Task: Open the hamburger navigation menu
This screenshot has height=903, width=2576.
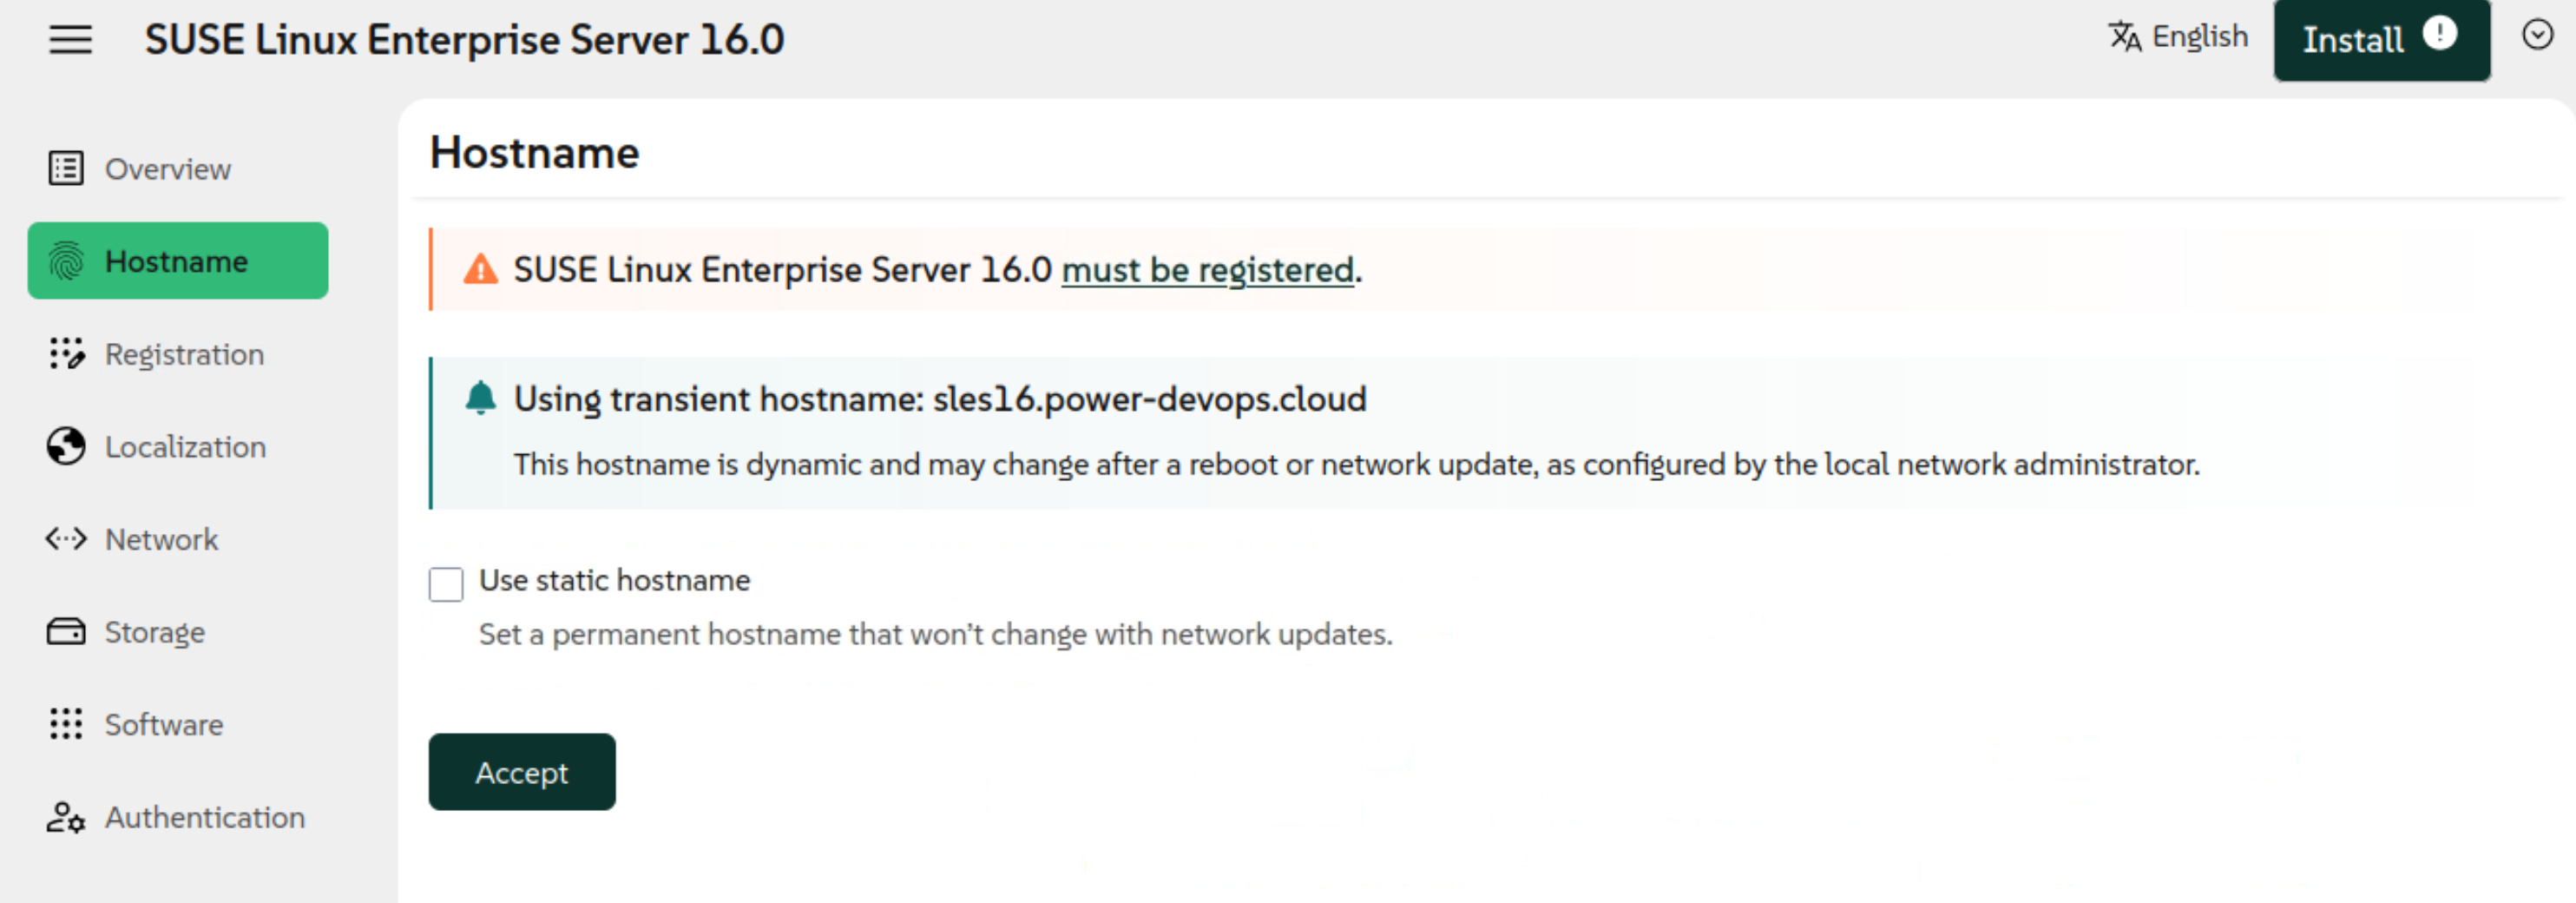Action: point(70,40)
